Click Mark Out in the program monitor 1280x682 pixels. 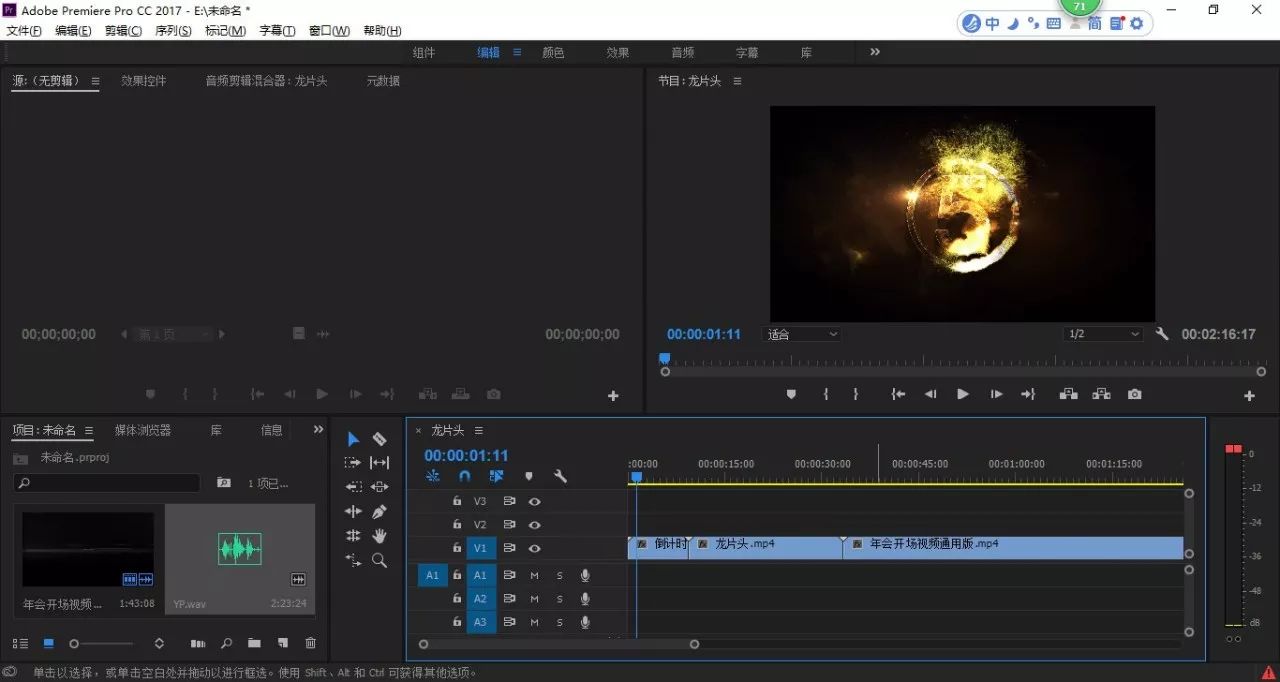(856, 394)
